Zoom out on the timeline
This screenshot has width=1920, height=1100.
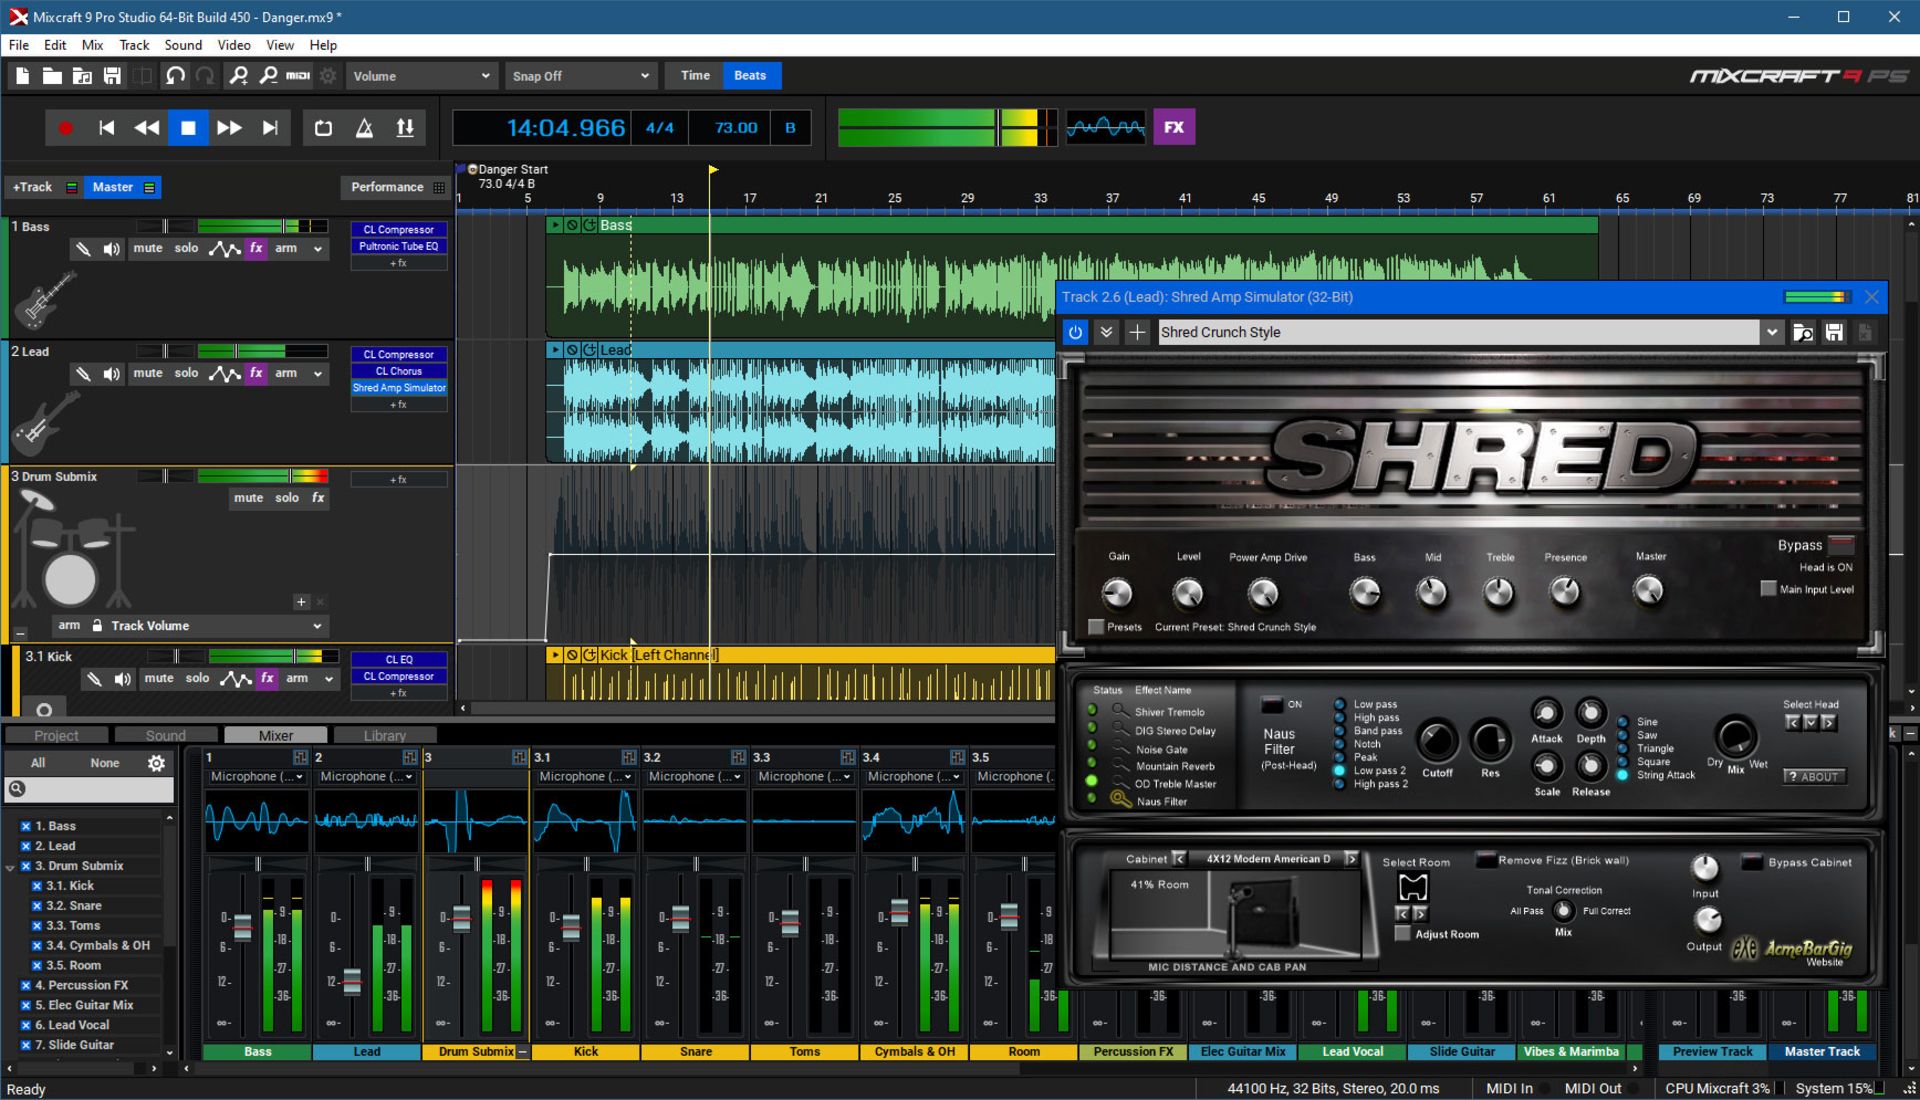coord(268,76)
